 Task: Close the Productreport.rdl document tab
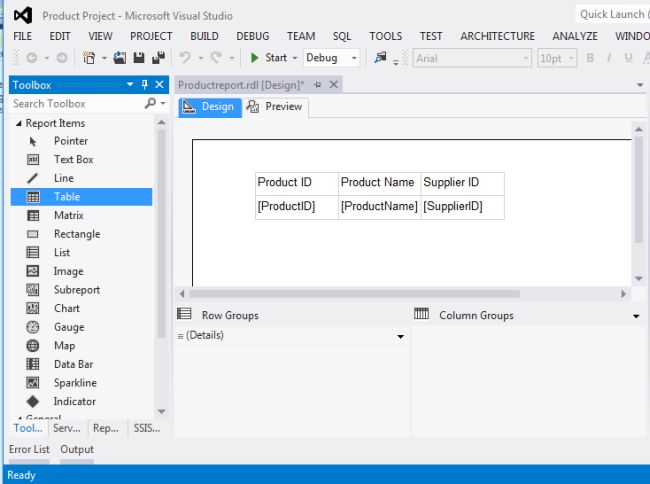[x=334, y=85]
